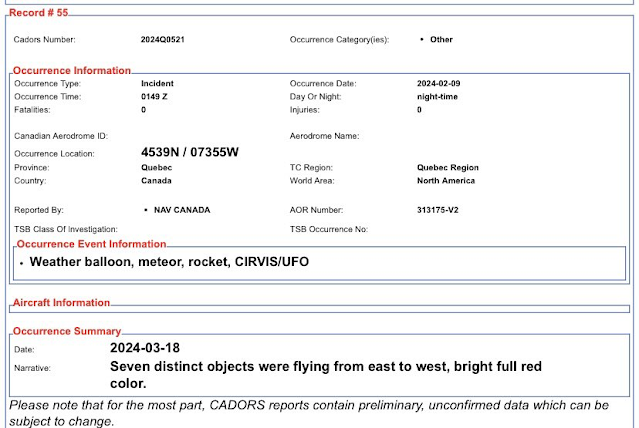Select the Occurrence Type value Incident
The image size is (639, 428).
coord(160,83)
